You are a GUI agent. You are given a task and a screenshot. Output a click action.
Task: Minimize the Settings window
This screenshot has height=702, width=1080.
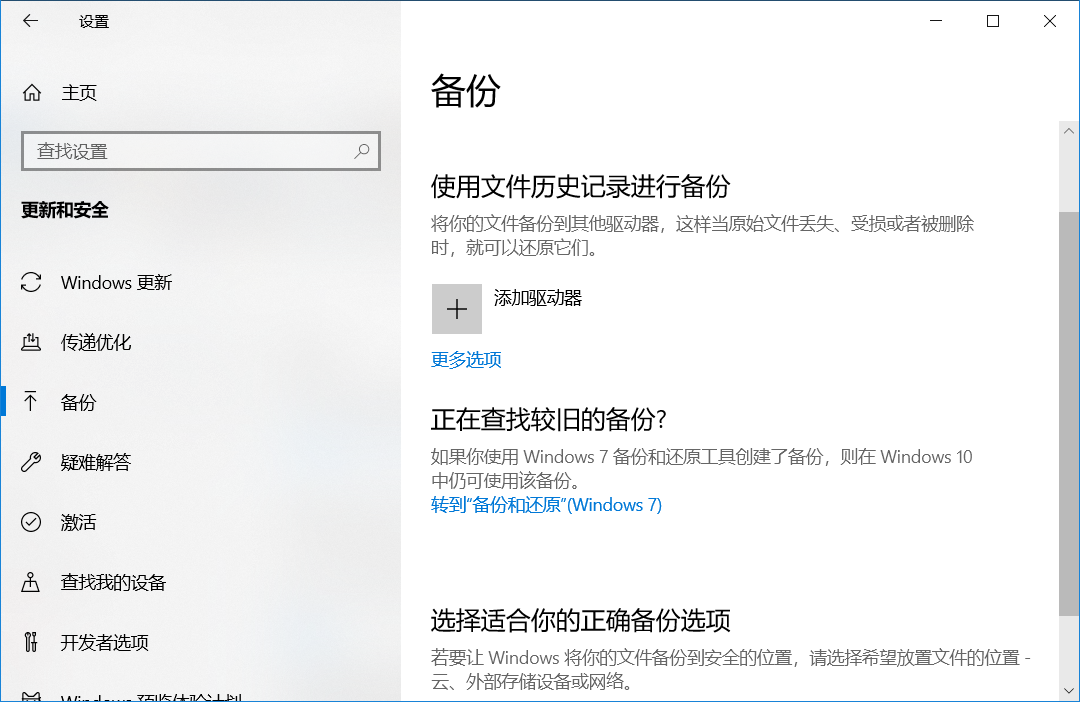[936, 21]
